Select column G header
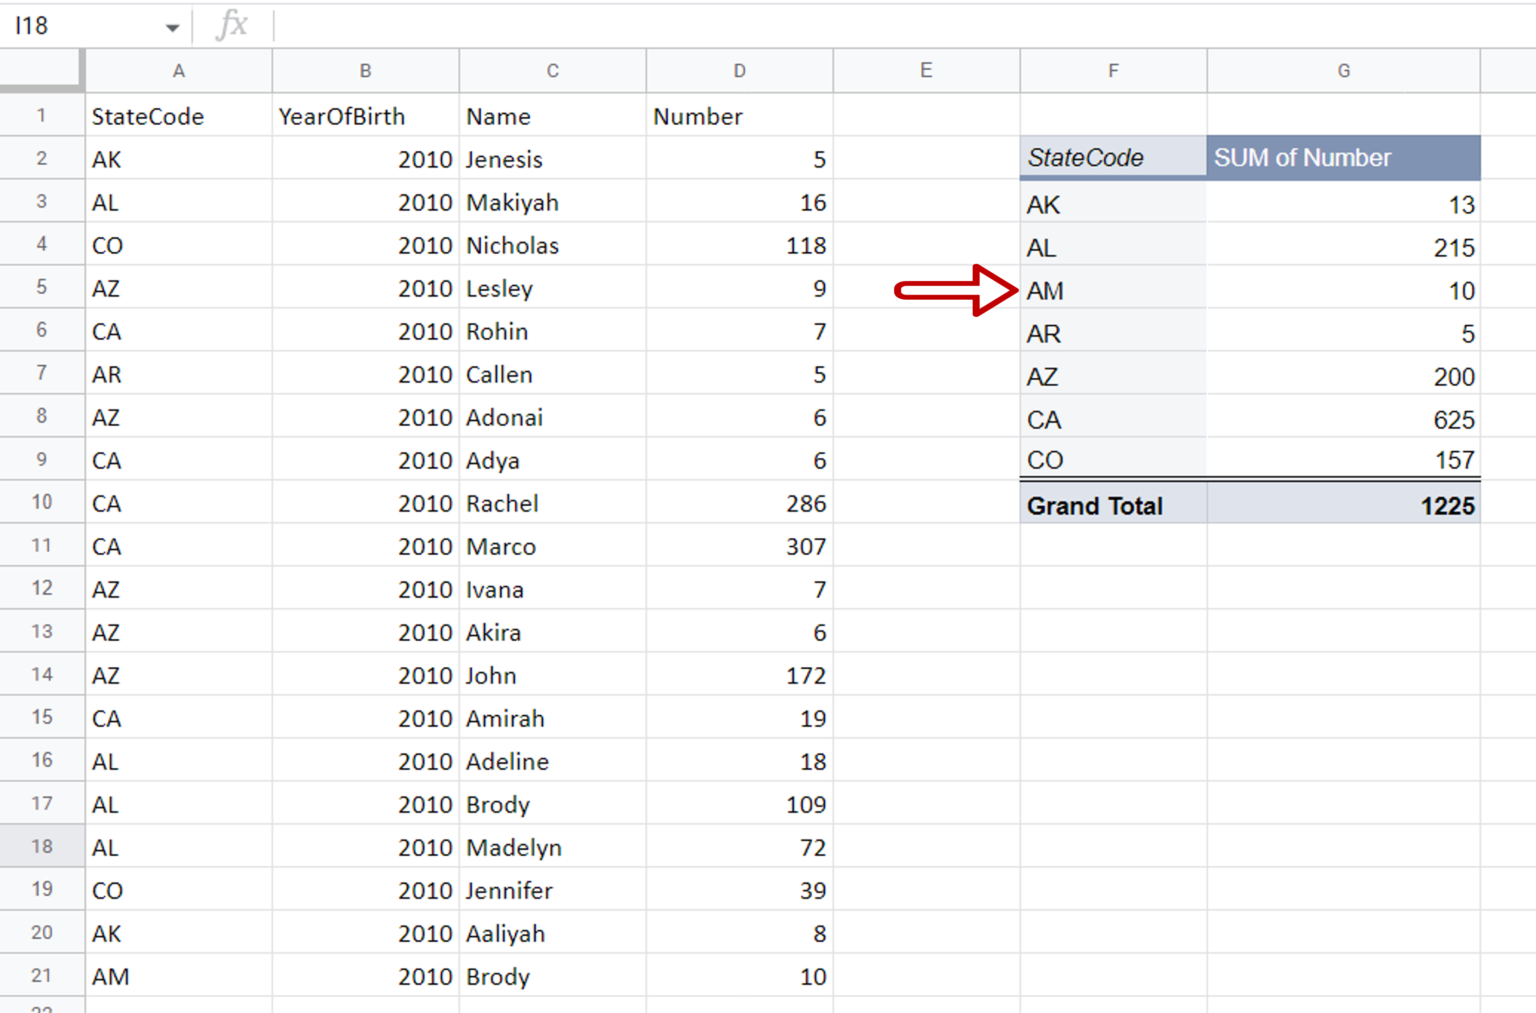Image resolution: width=1536 pixels, height=1013 pixels. click(x=1343, y=71)
